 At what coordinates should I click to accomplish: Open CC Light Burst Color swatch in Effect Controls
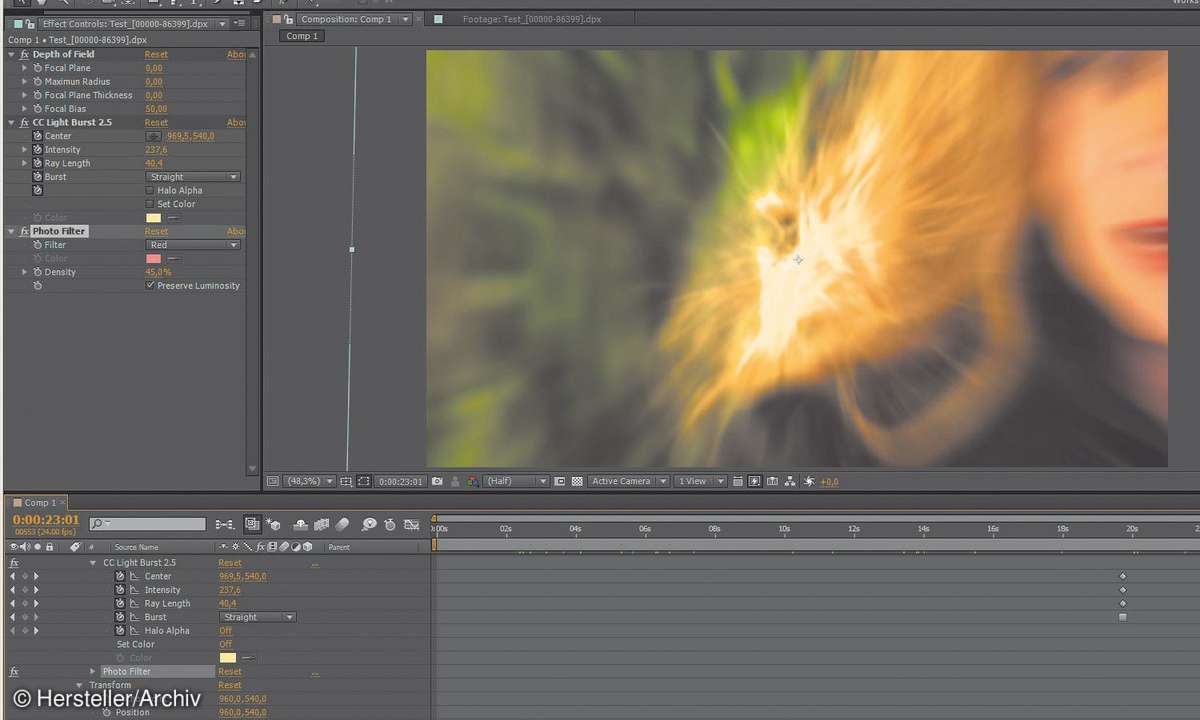153,218
